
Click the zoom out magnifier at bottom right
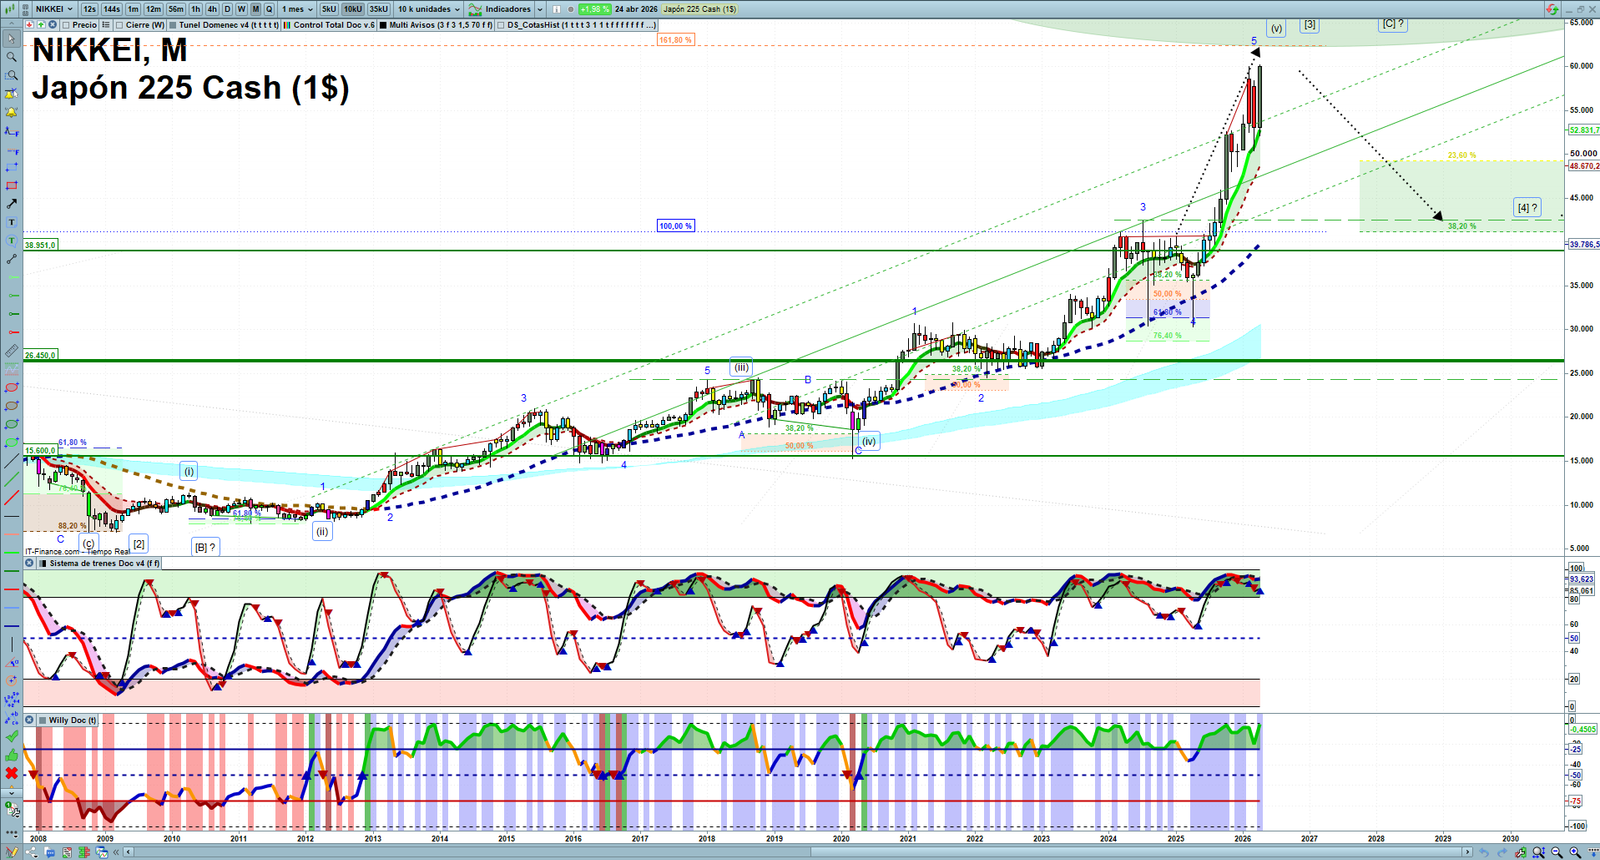[1557, 852]
